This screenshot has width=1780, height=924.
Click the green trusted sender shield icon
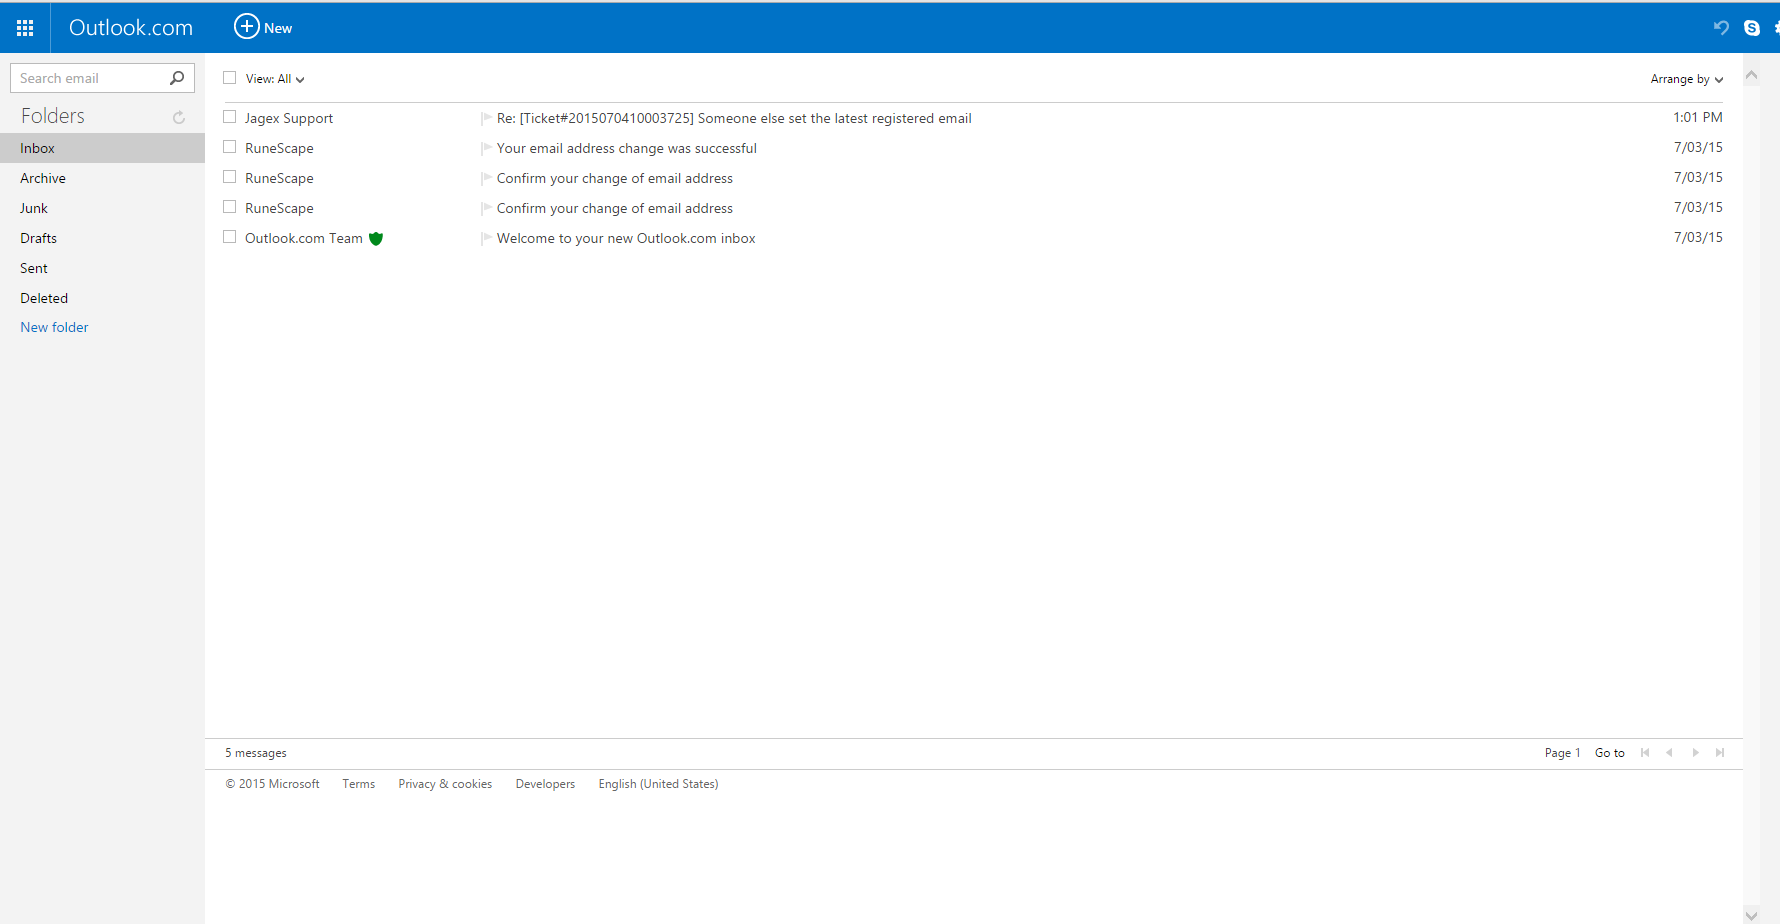[376, 238]
